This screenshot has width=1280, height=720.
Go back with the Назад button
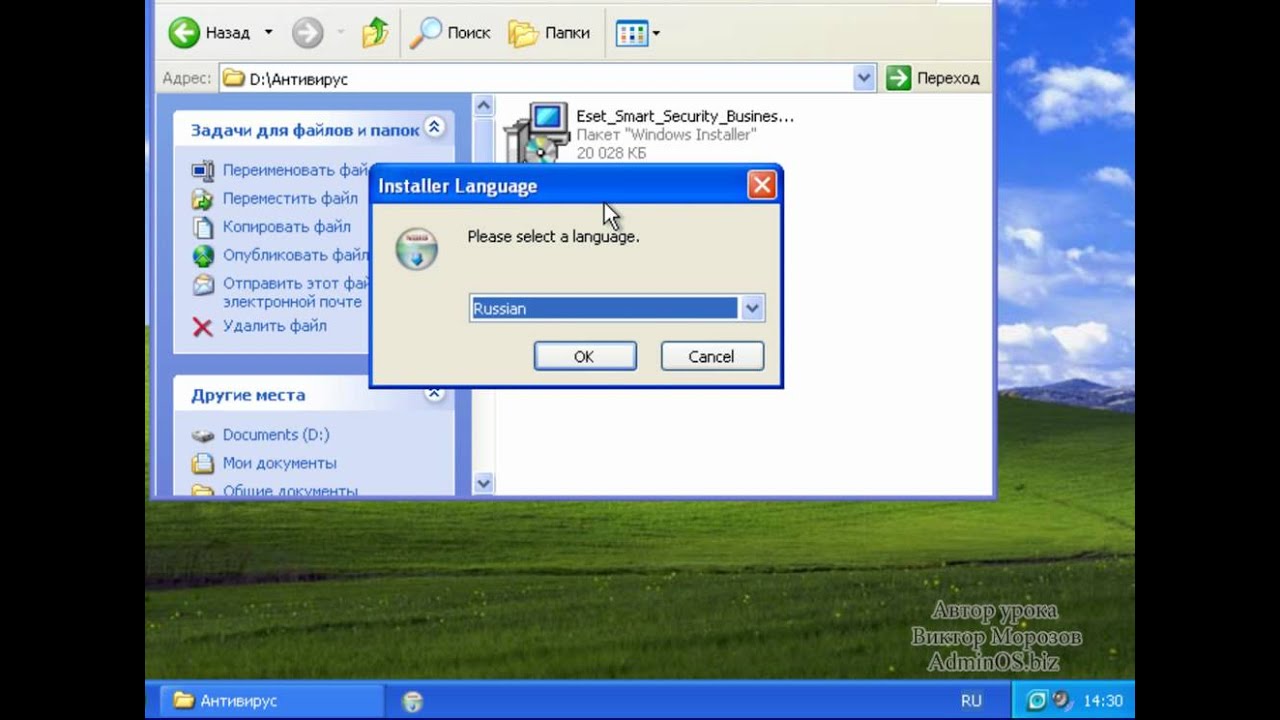[x=208, y=32]
